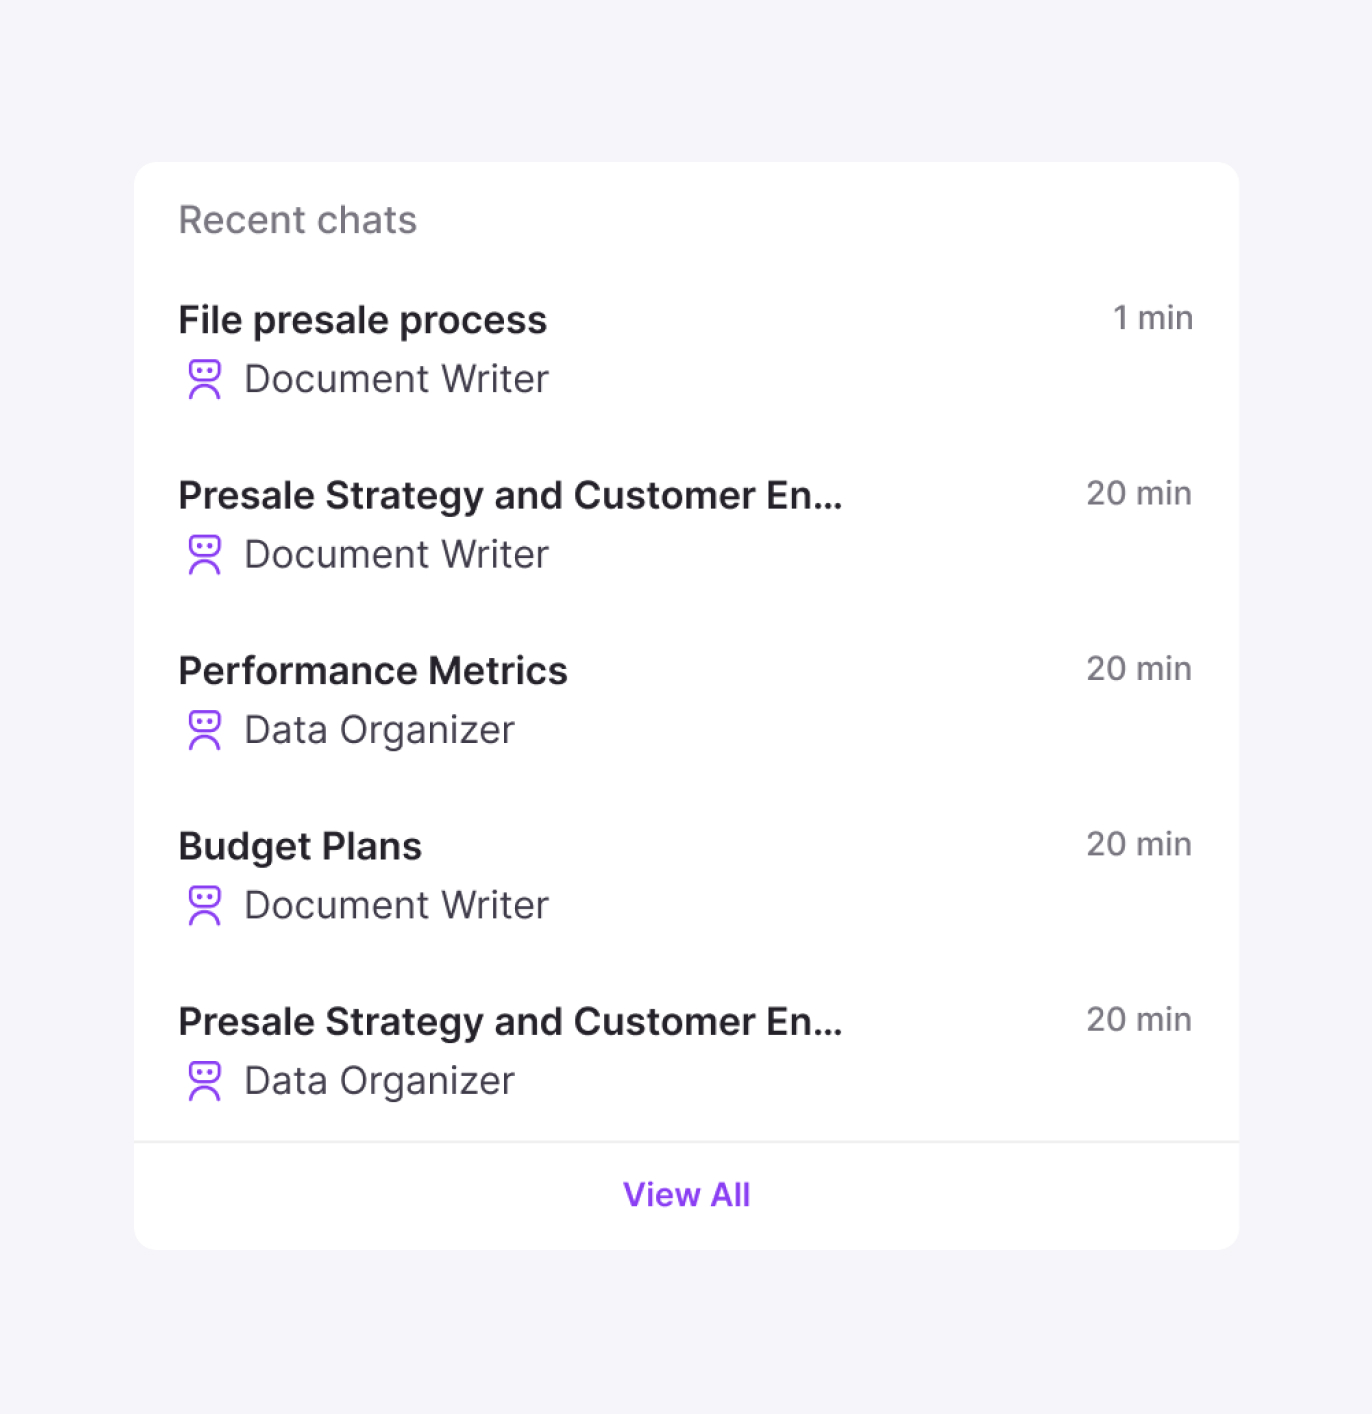Click the "20 min" timestamp next to Budget Plans

pos(1139,844)
